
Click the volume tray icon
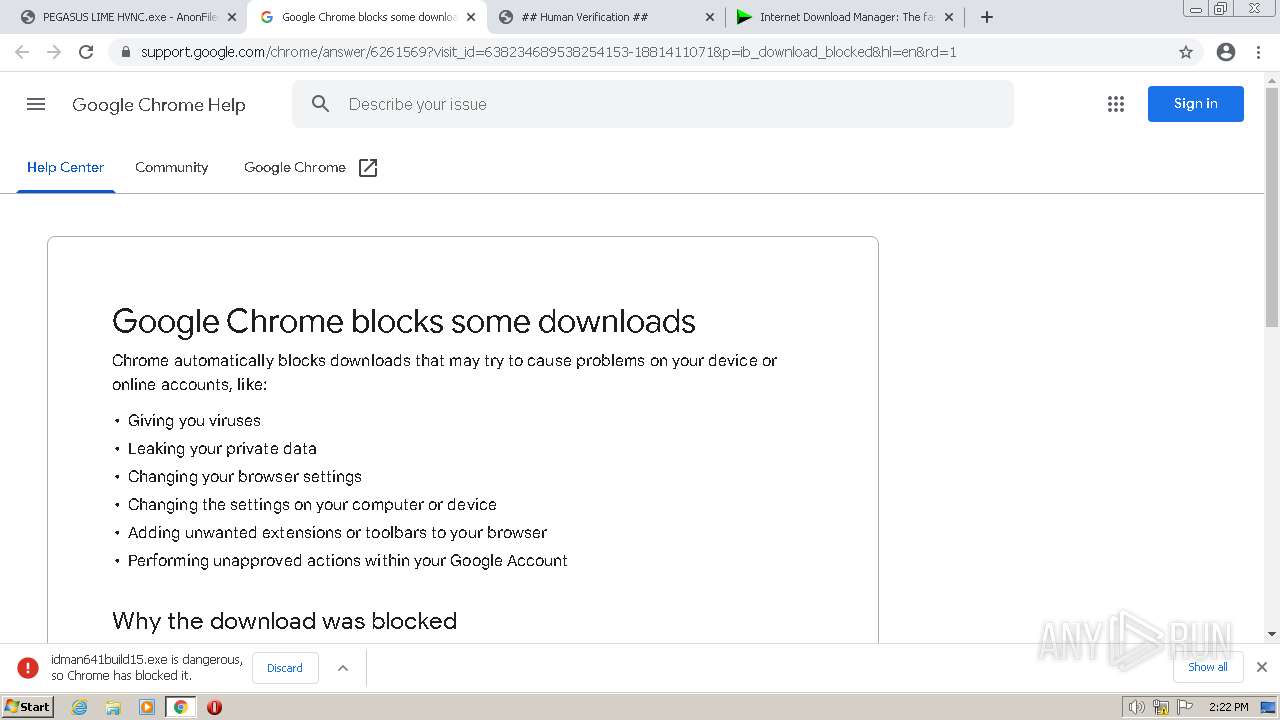coord(1137,707)
